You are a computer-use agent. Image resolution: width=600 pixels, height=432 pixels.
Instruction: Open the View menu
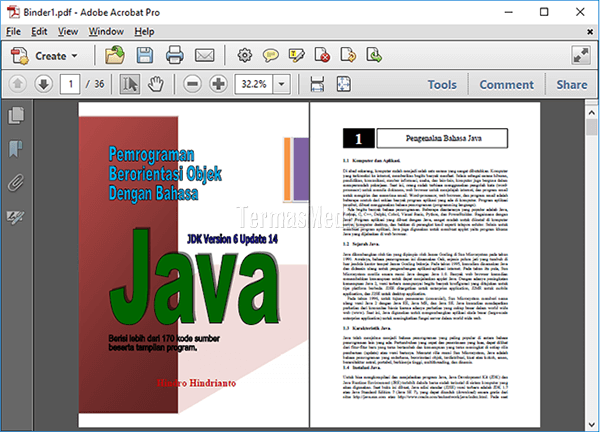pyautogui.click(x=68, y=31)
